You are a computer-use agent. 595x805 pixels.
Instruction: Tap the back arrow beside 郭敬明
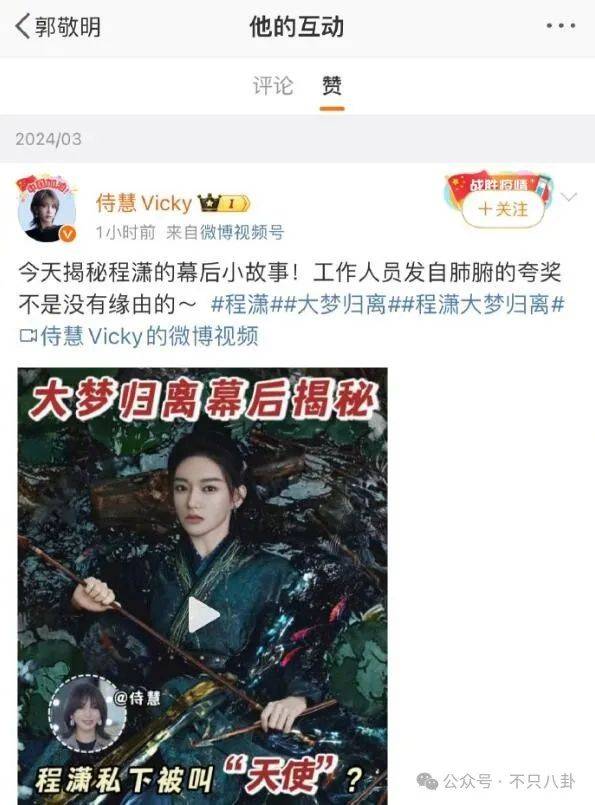pos(23,27)
